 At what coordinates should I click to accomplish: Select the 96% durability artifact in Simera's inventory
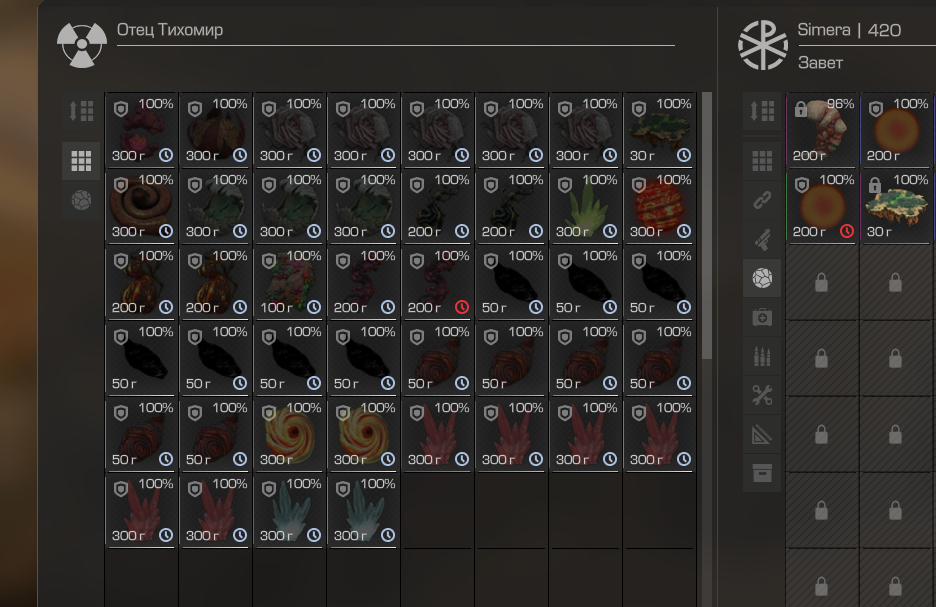(x=823, y=130)
